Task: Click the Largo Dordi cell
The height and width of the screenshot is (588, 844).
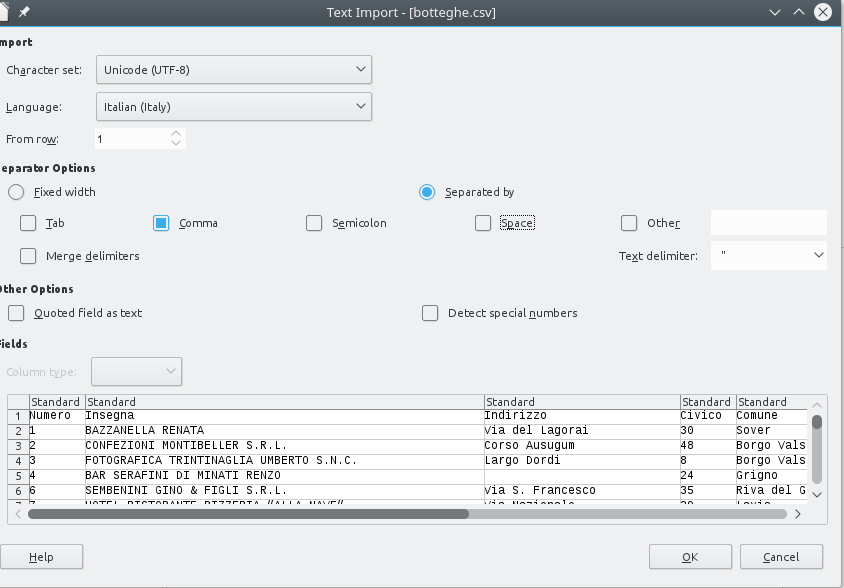Action: 582,461
